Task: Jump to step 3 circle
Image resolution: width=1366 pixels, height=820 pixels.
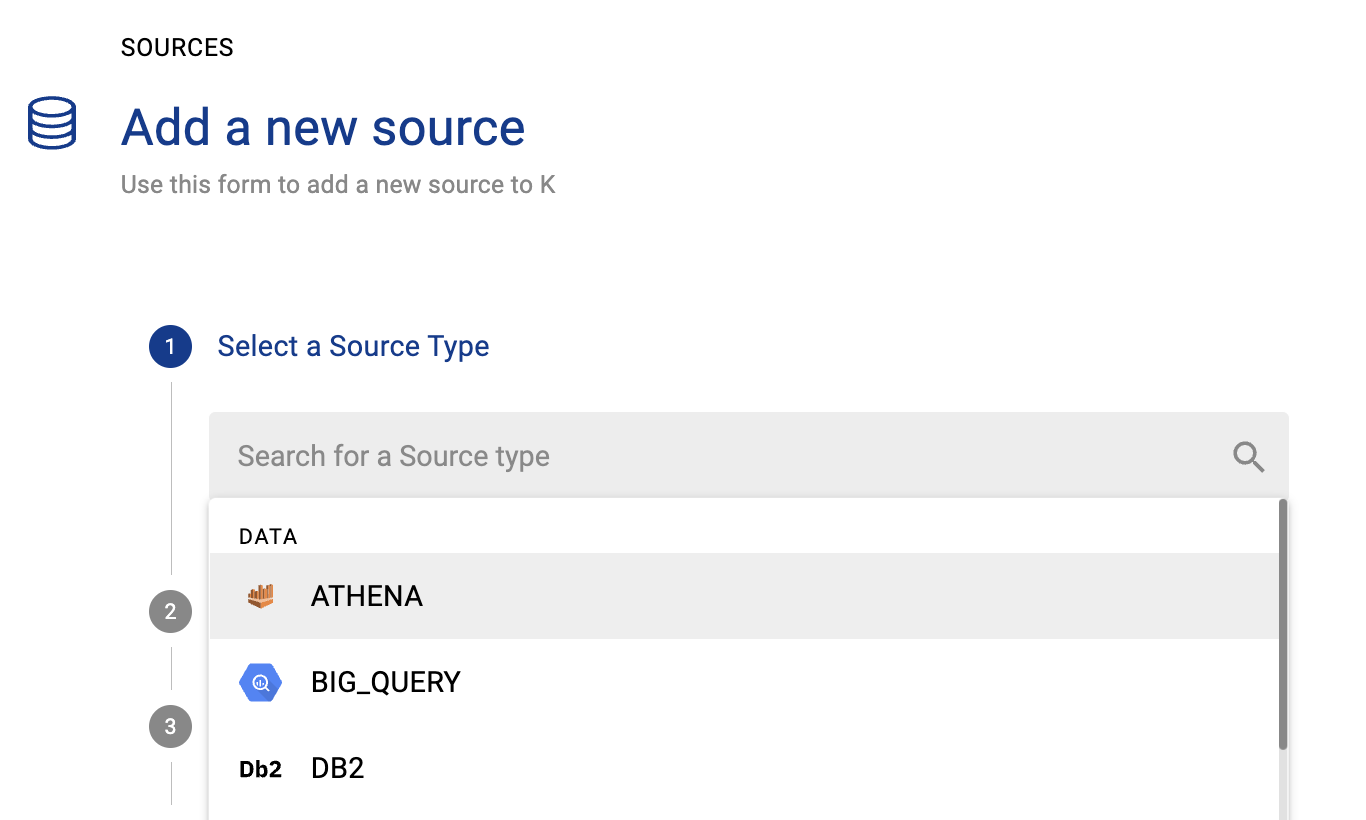Action: pyautogui.click(x=170, y=726)
